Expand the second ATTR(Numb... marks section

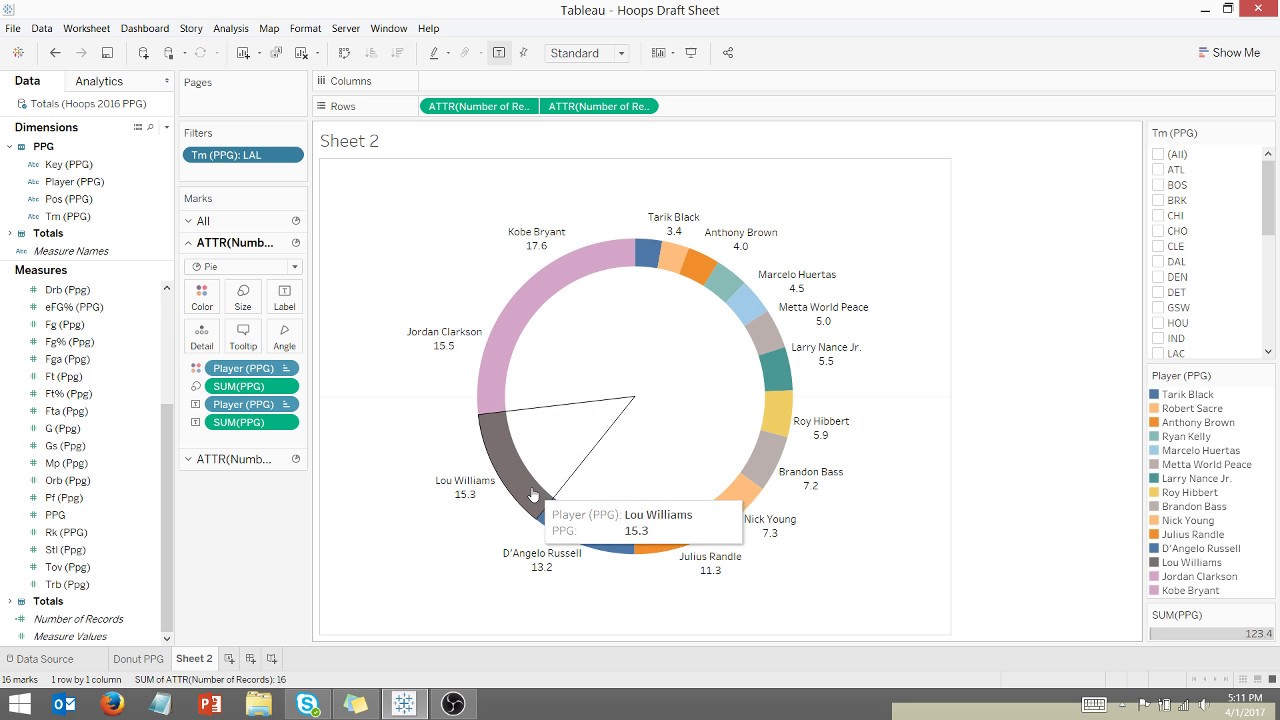click(189, 459)
